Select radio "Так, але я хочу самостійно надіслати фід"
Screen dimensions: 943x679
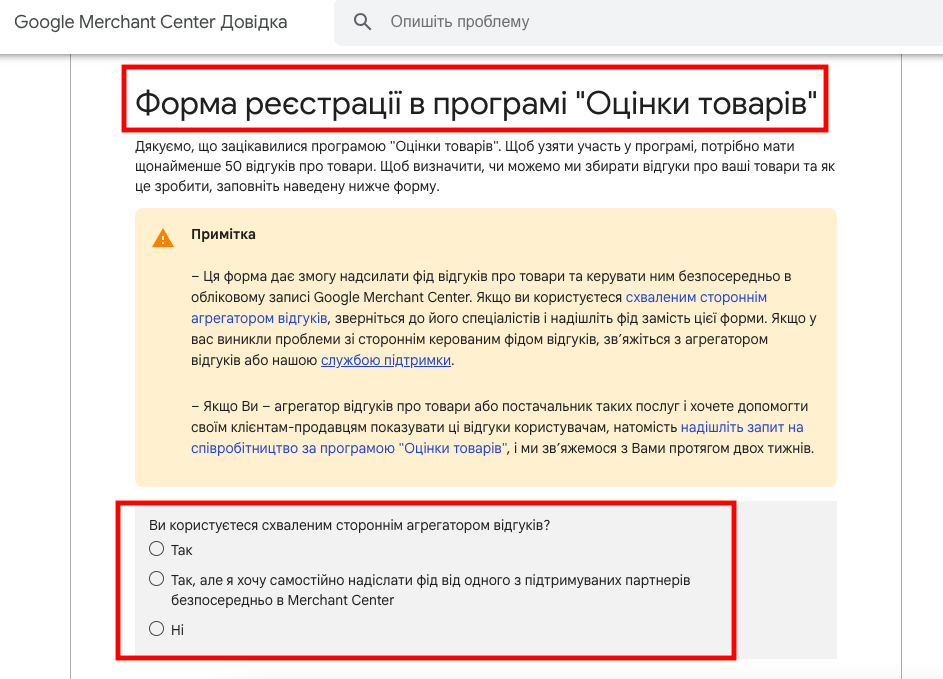pos(156,579)
